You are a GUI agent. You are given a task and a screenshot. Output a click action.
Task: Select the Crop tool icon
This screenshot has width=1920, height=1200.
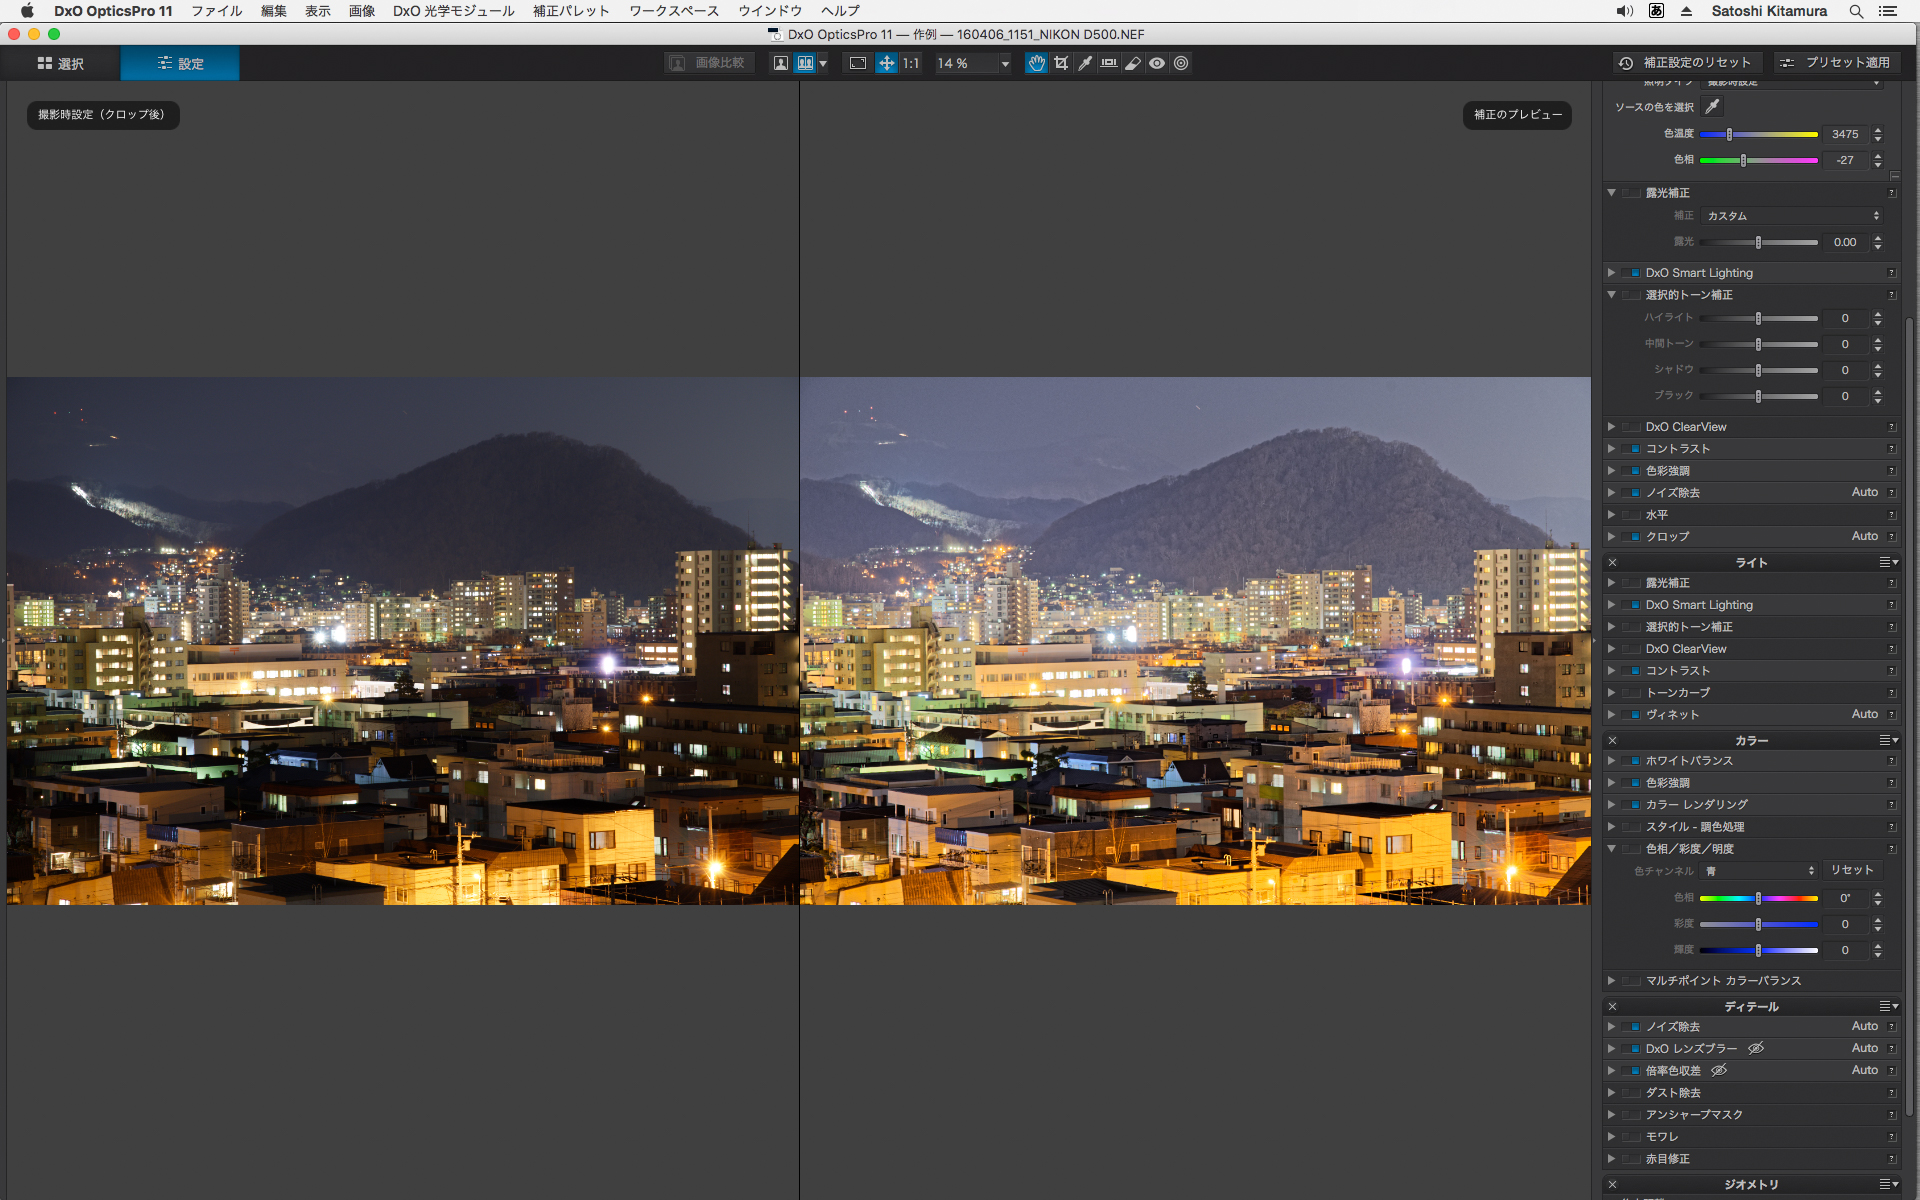click(1061, 63)
